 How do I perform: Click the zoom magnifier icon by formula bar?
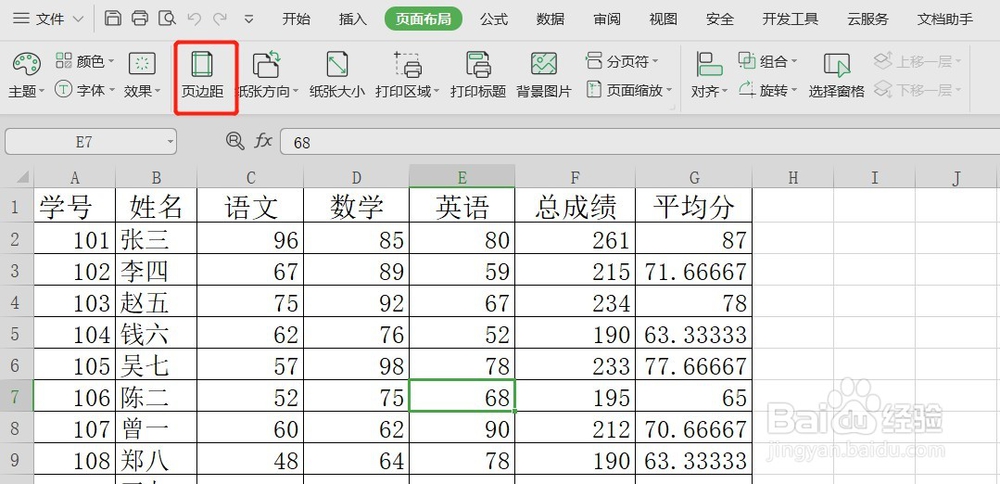(235, 141)
